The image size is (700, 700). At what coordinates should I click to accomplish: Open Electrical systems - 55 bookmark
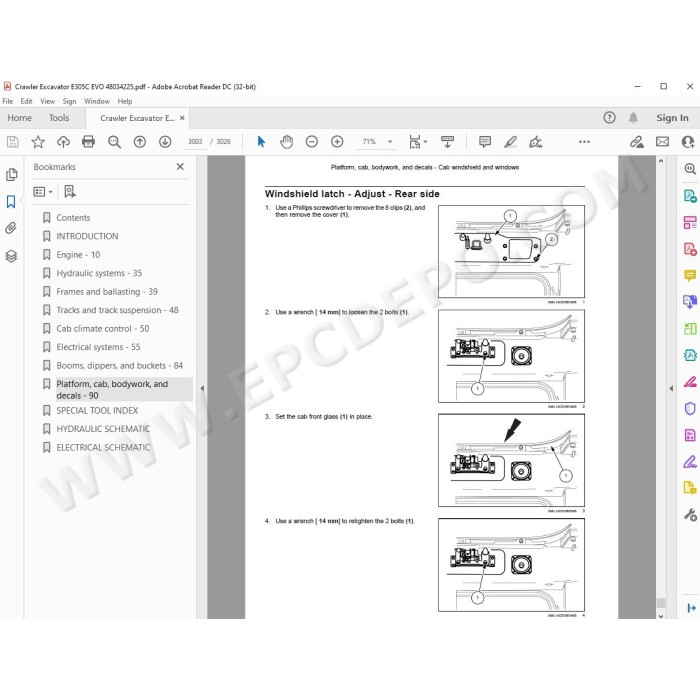98,347
